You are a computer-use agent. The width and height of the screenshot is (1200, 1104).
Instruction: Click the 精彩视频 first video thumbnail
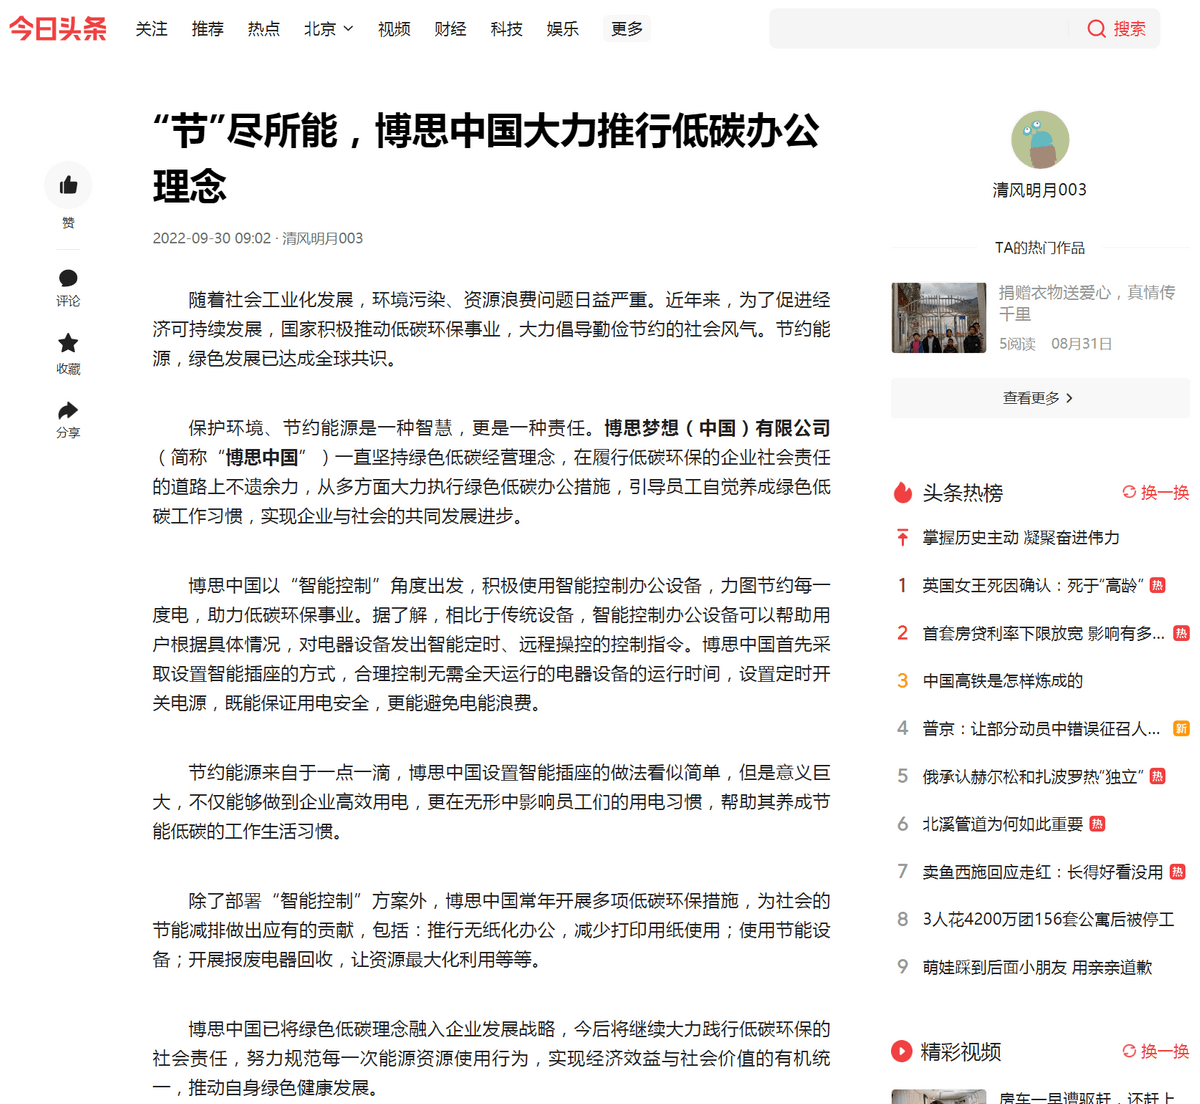[x=939, y=1097]
